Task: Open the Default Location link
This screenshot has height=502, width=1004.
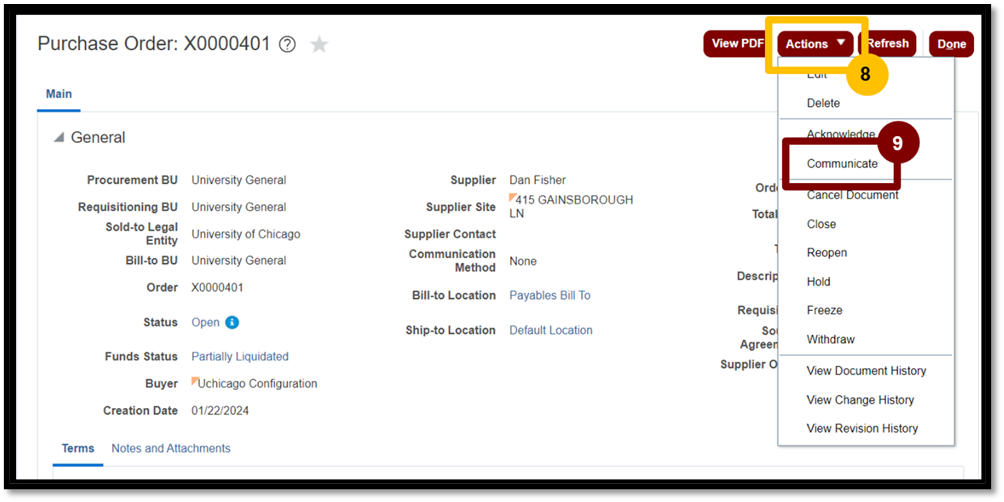Action: [x=551, y=330]
